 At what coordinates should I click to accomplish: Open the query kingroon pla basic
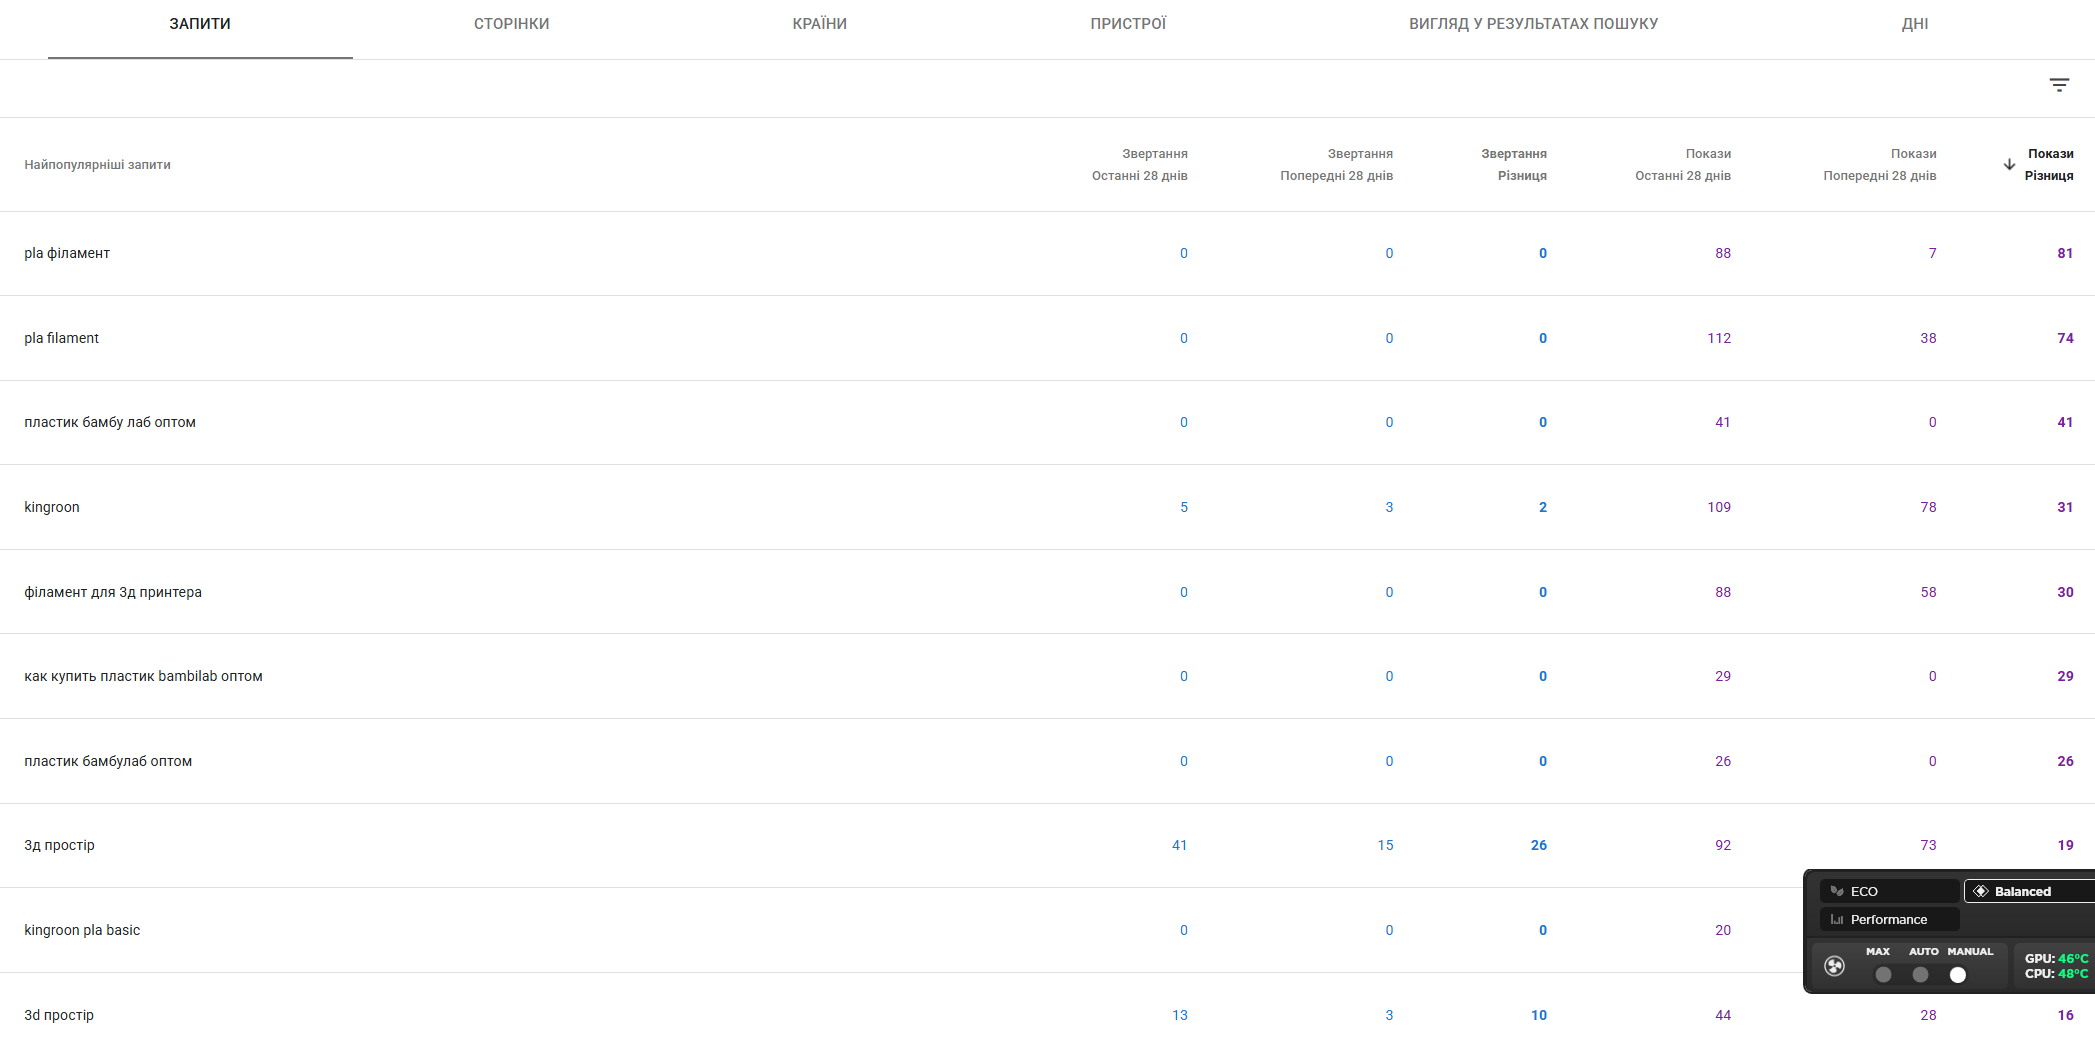[x=1047, y=930]
